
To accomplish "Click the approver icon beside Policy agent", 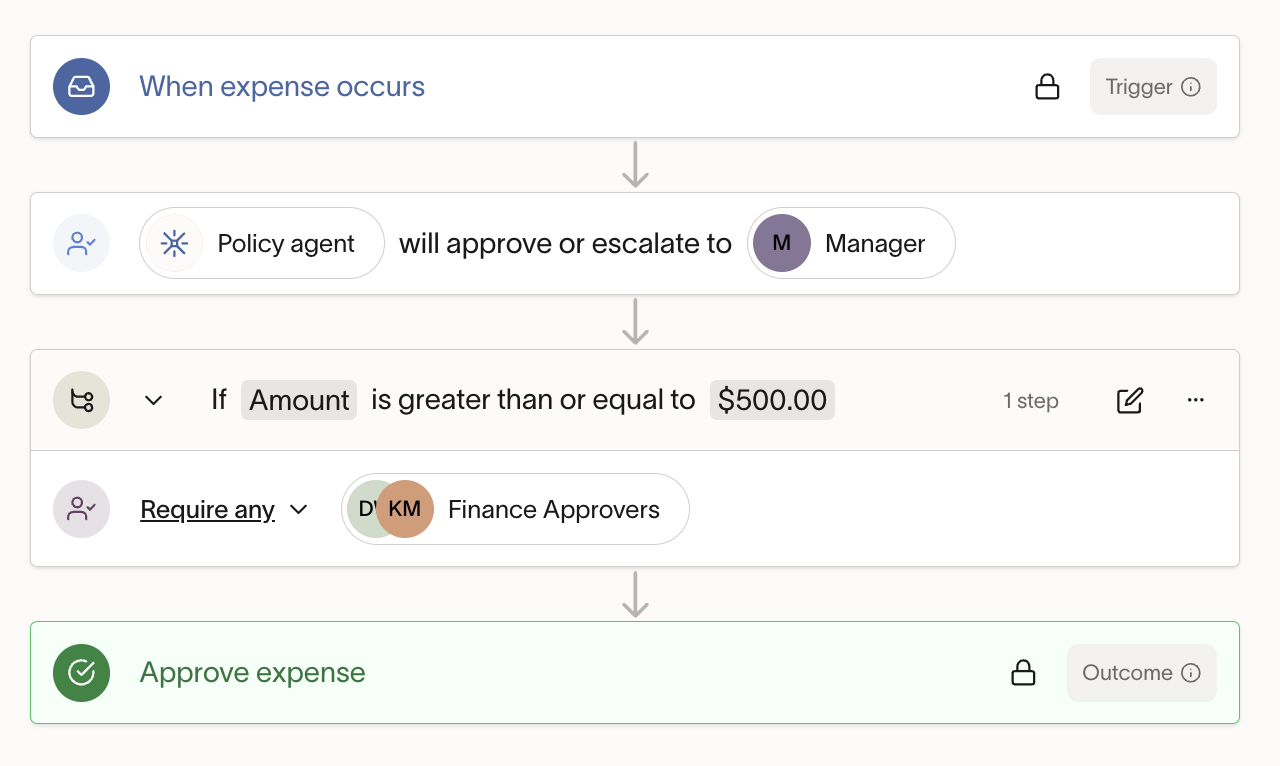I will coord(81,244).
